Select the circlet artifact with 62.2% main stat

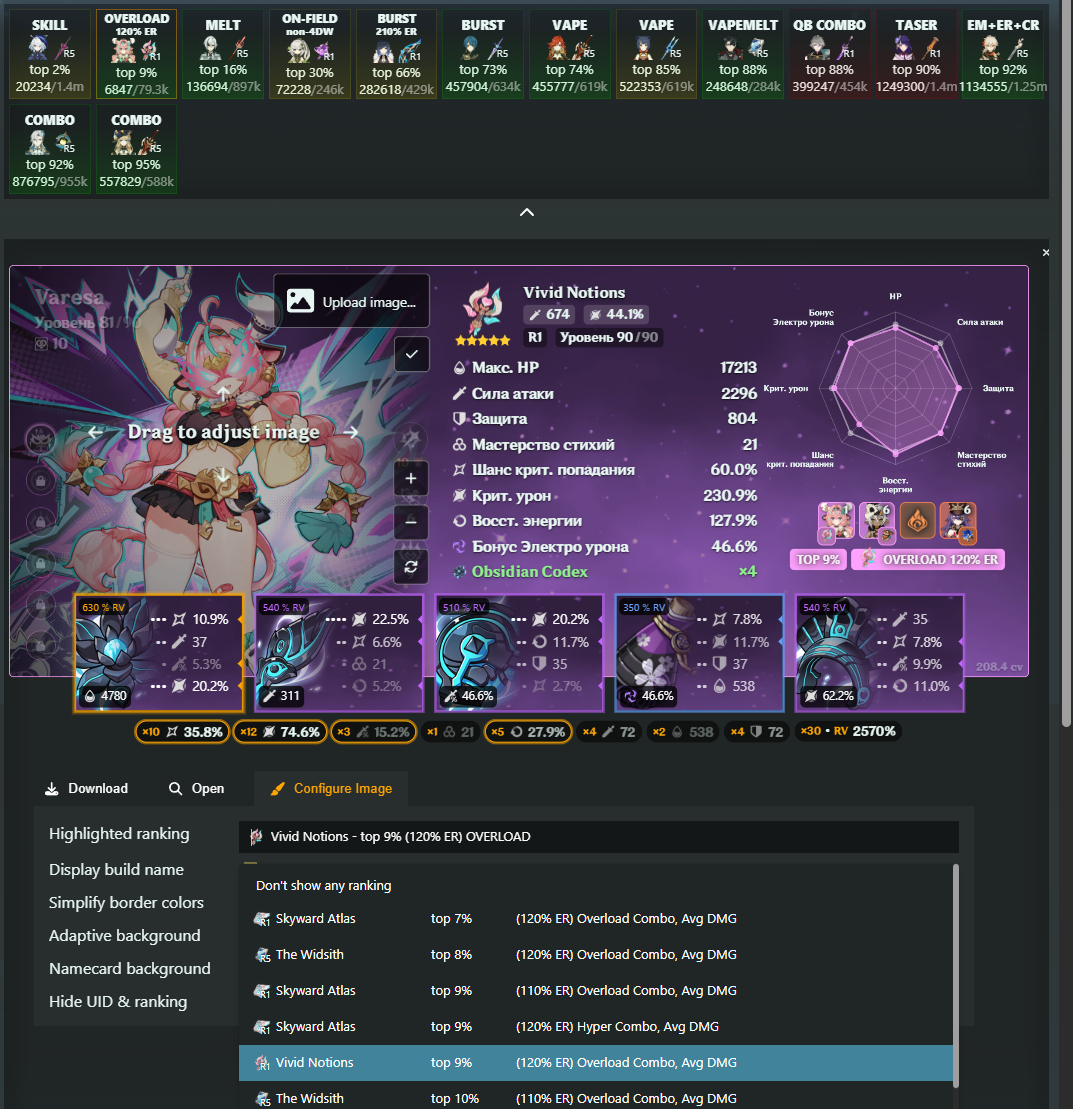[x=879, y=652]
